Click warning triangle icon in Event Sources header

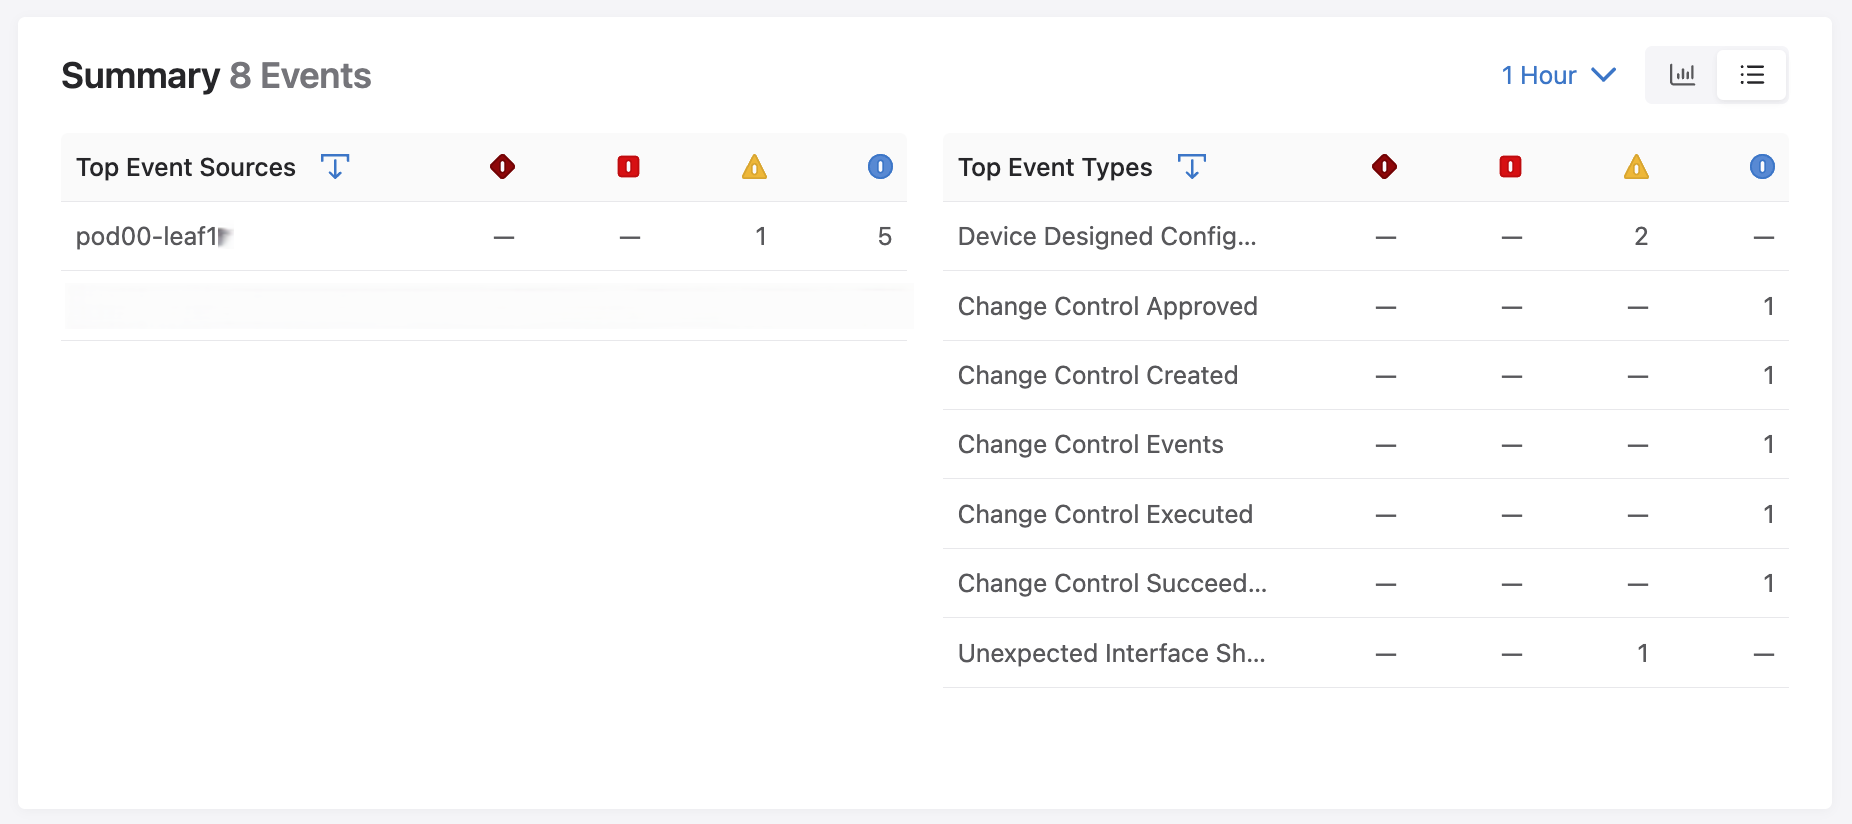pyautogui.click(x=755, y=166)
